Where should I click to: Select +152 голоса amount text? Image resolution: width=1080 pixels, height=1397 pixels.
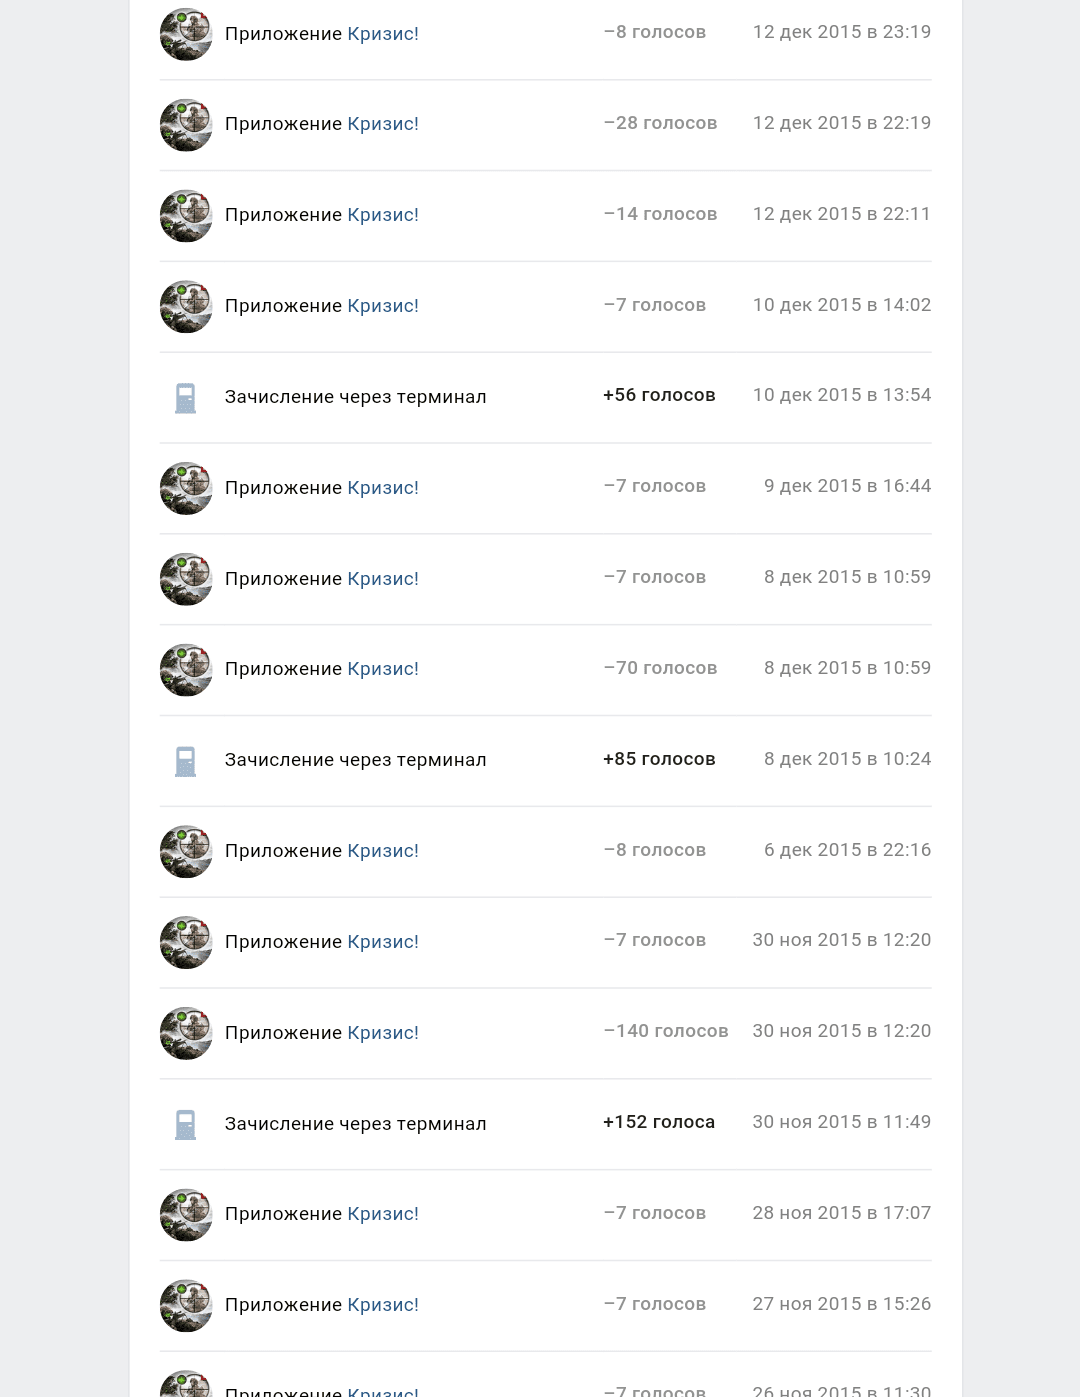(x=659, y=1122)
